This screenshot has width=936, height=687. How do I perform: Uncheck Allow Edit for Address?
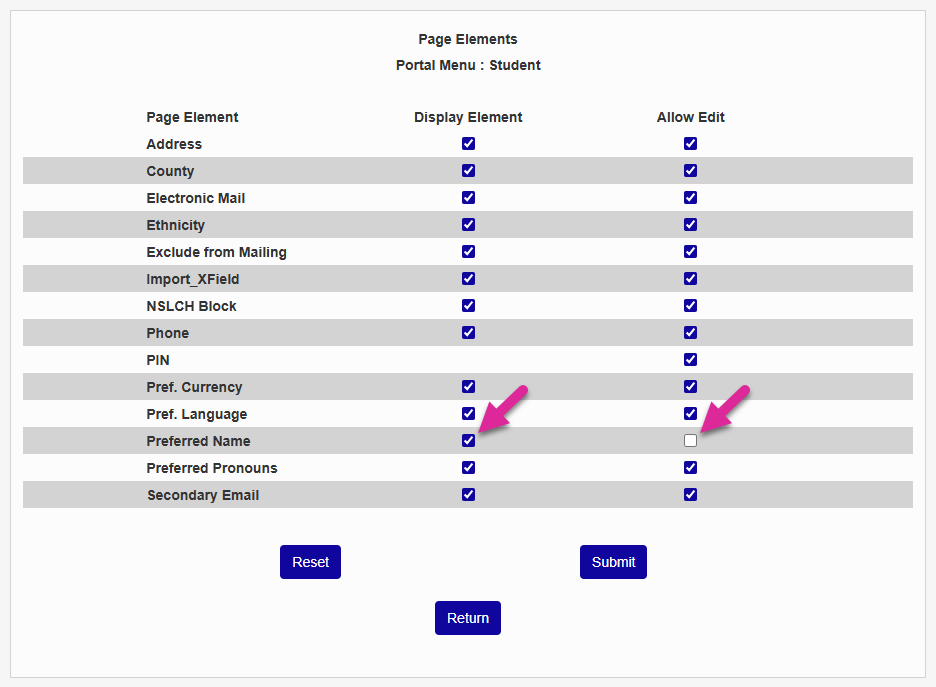tap(691, 144)
